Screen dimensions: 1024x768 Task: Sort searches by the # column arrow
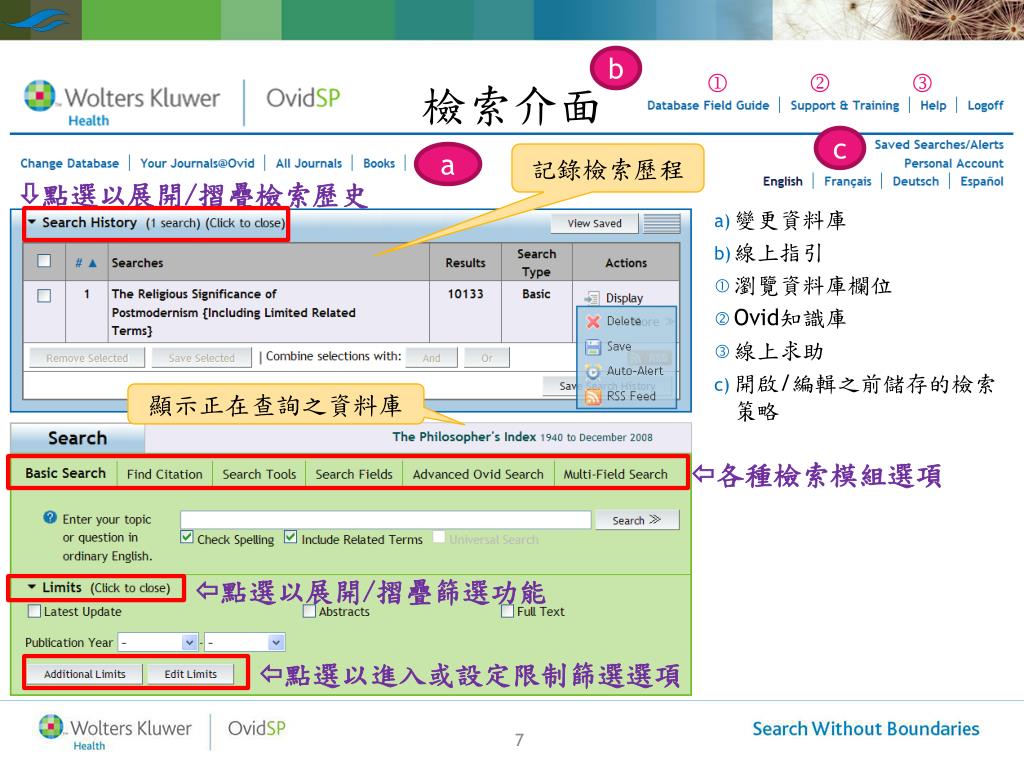[x=92, y=263]
